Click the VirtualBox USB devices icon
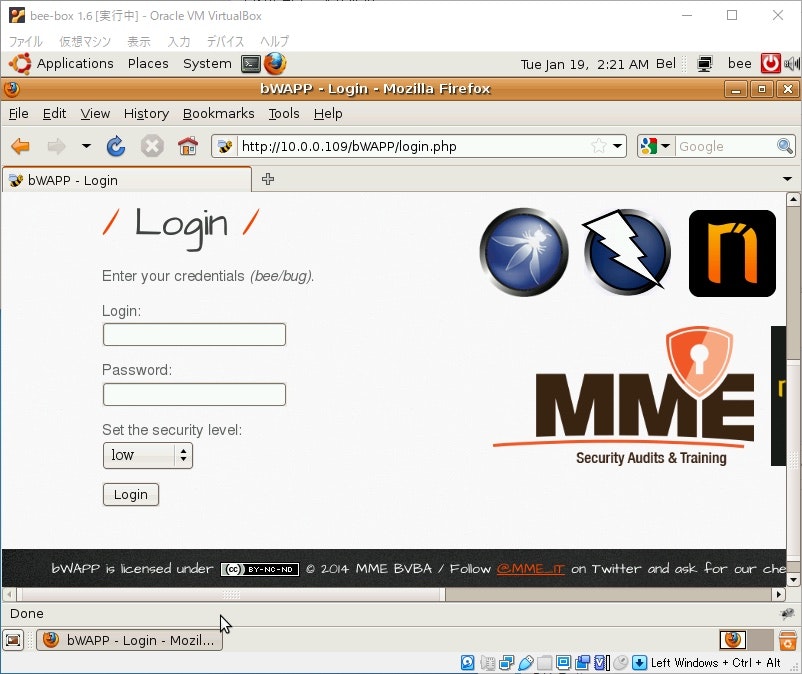Image resolution: width=802 pixels, height=674 pixels. coord(525,663)
